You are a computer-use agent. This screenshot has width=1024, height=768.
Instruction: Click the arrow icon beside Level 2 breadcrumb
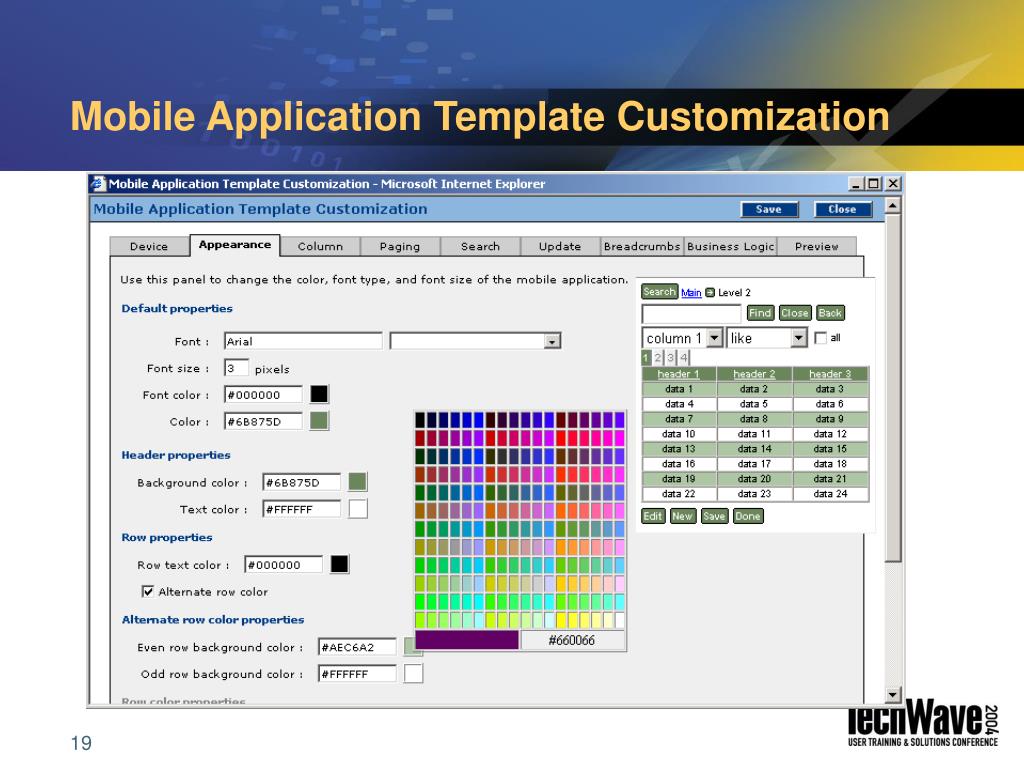click(710, 293)
